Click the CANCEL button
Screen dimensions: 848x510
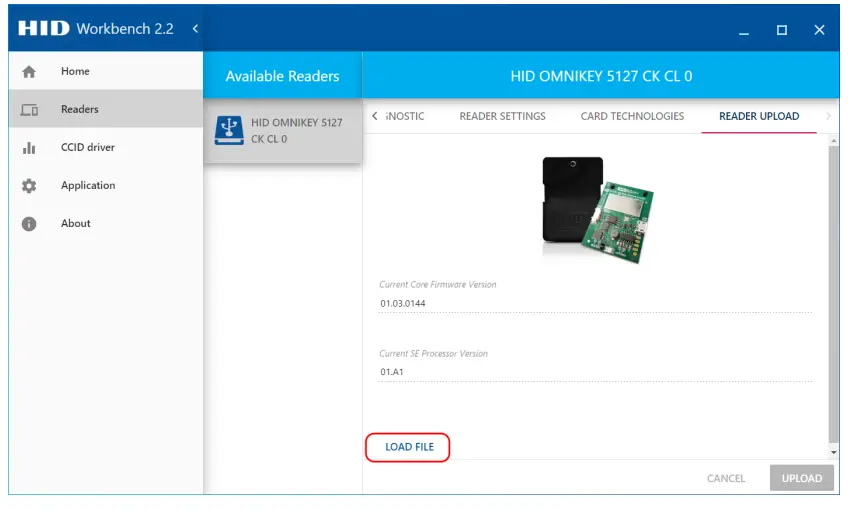click(x=726, y=479)
